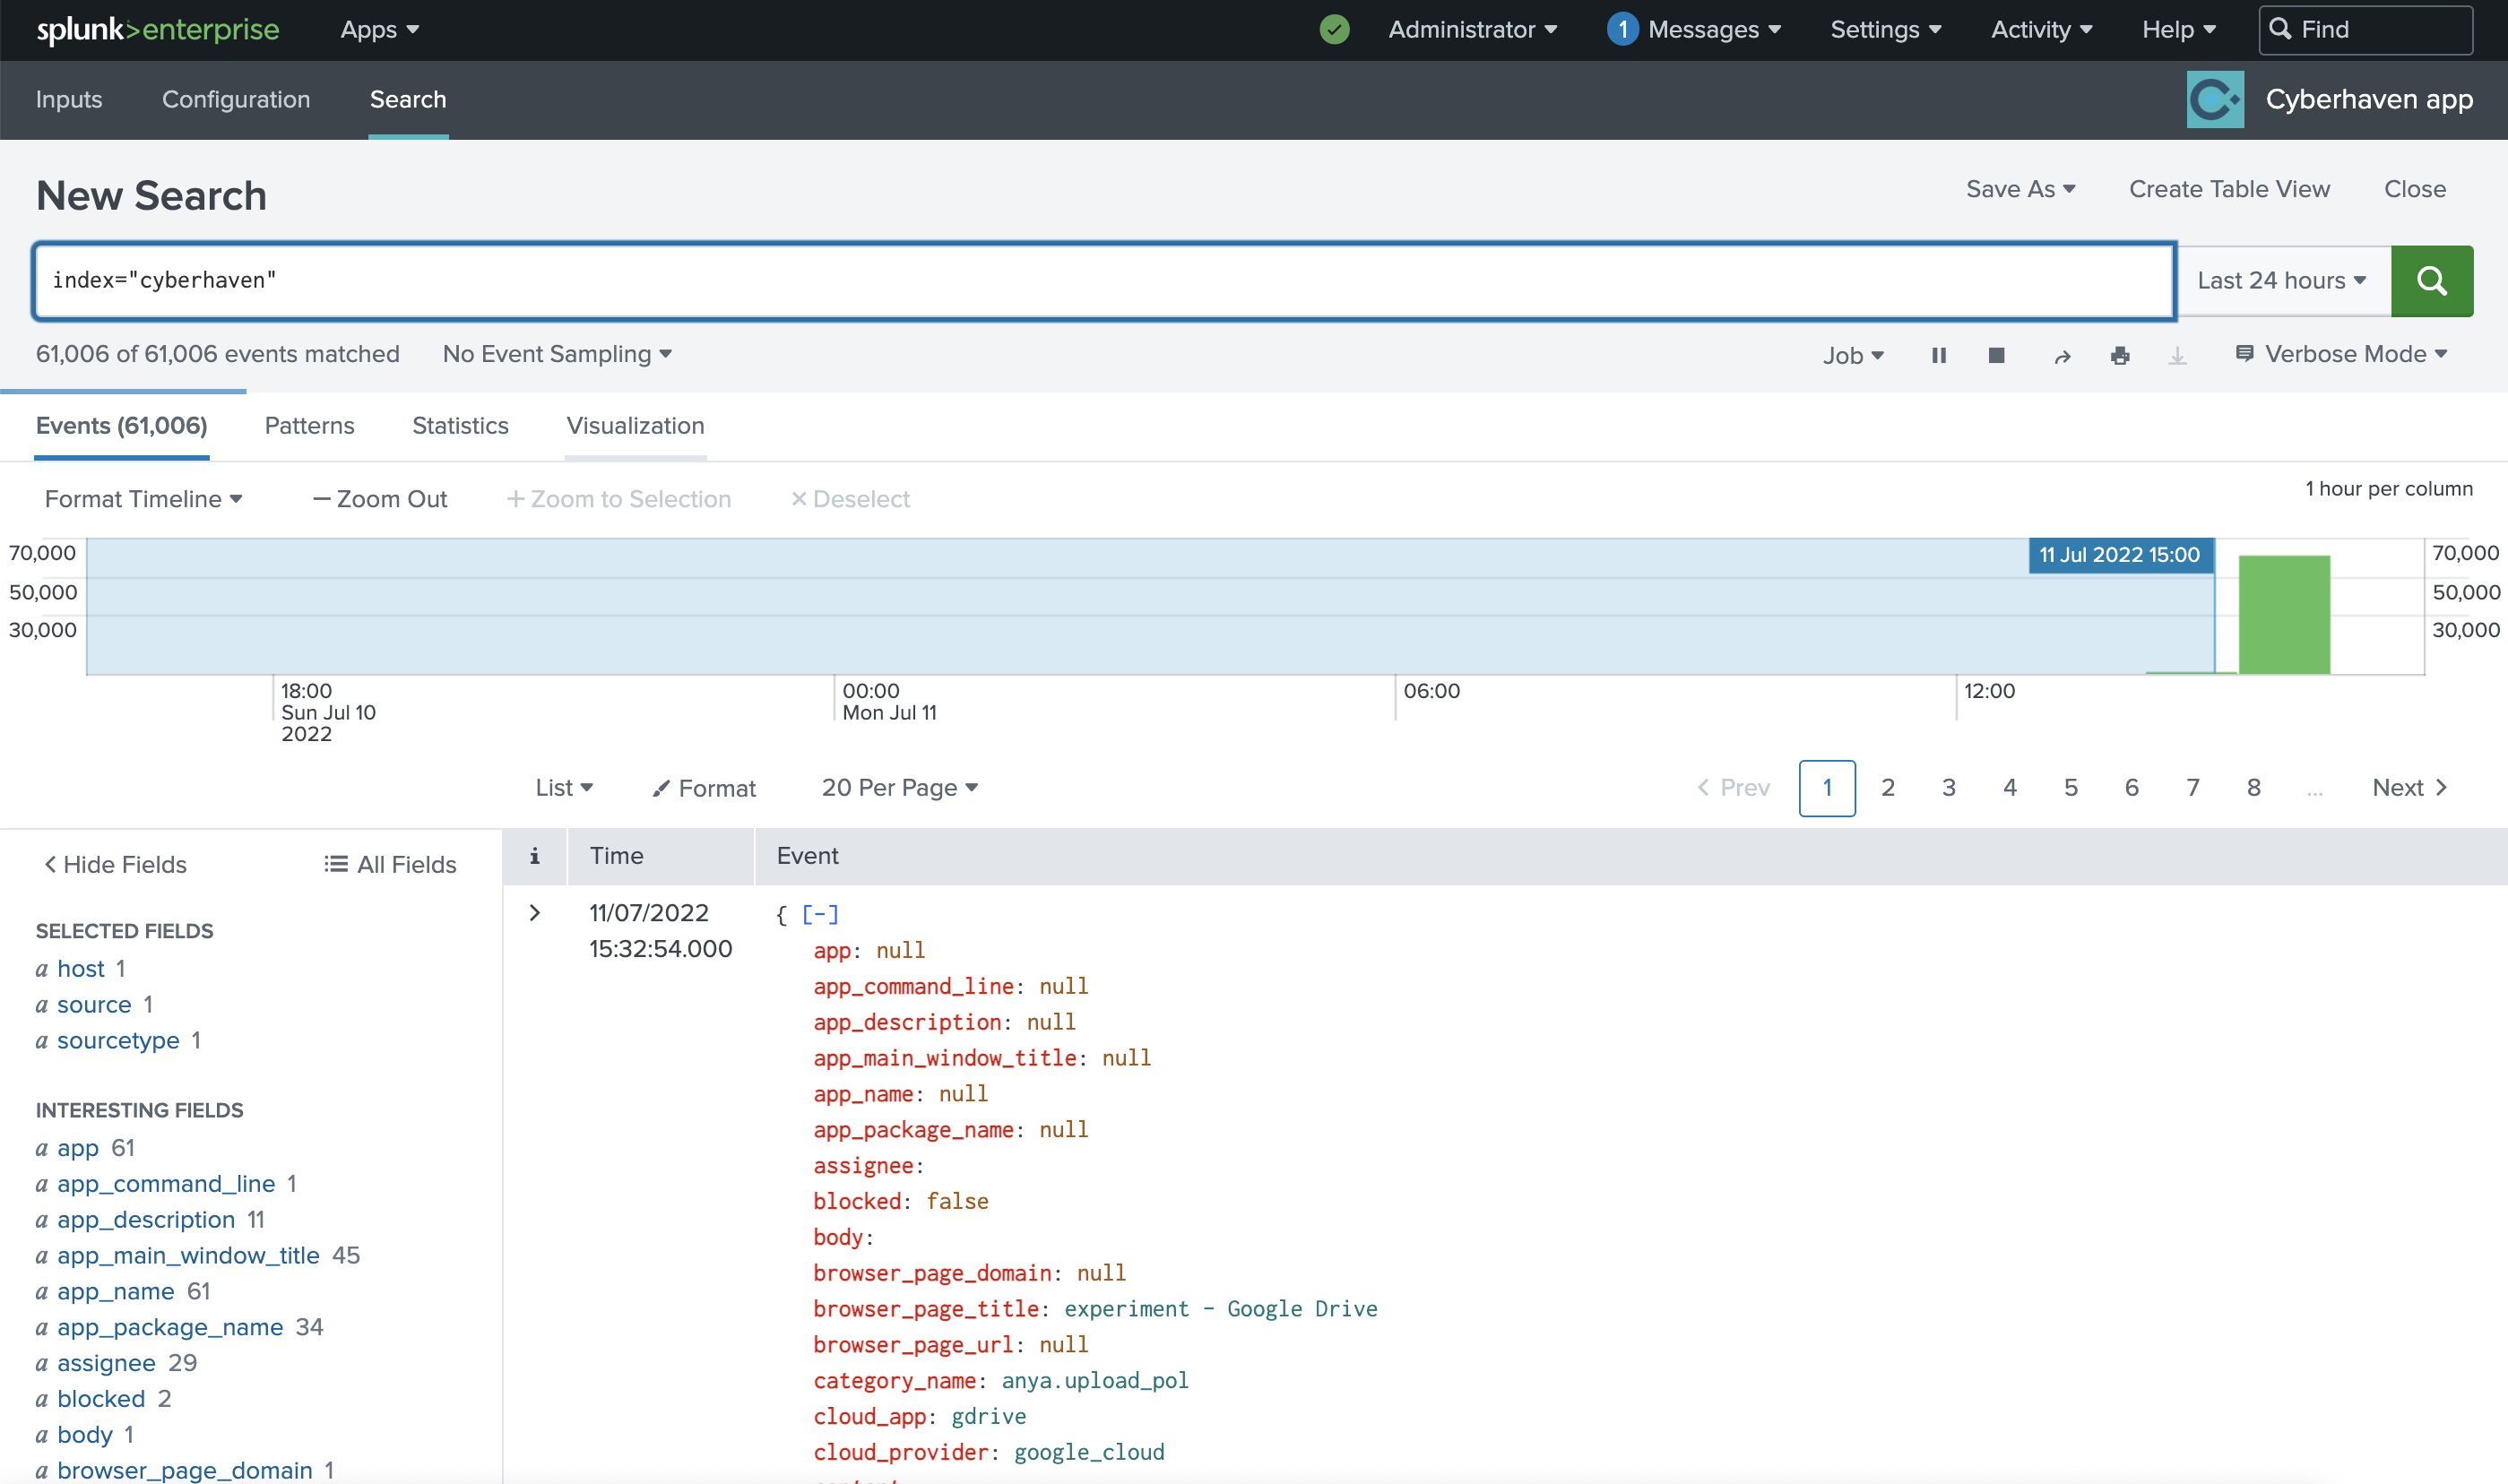The image size is (2508, 1484).
Task: Expand the 15:32:54 event row
Action: click(x=535, y=913)
